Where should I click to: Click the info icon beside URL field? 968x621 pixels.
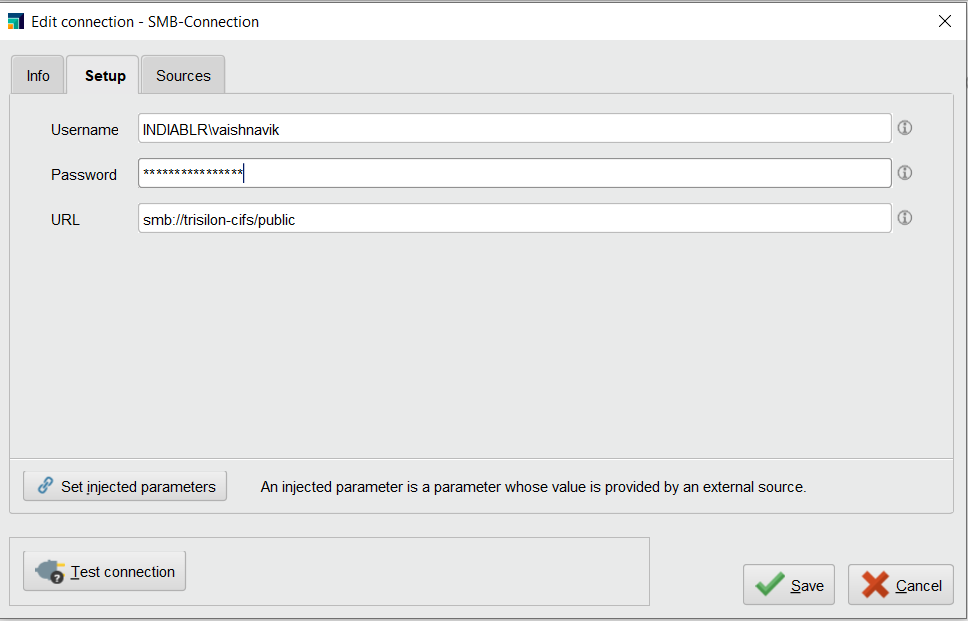[904, 217]
